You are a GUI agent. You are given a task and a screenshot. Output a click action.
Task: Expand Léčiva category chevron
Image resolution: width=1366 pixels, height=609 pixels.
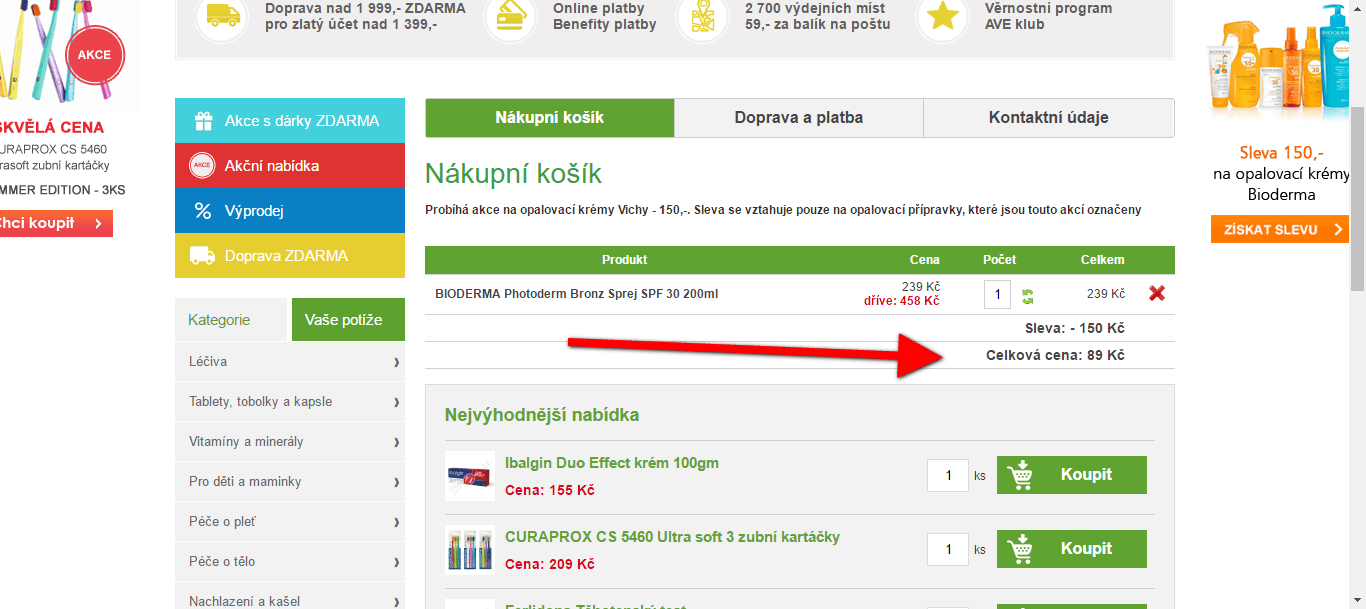(x=396, y=362)
